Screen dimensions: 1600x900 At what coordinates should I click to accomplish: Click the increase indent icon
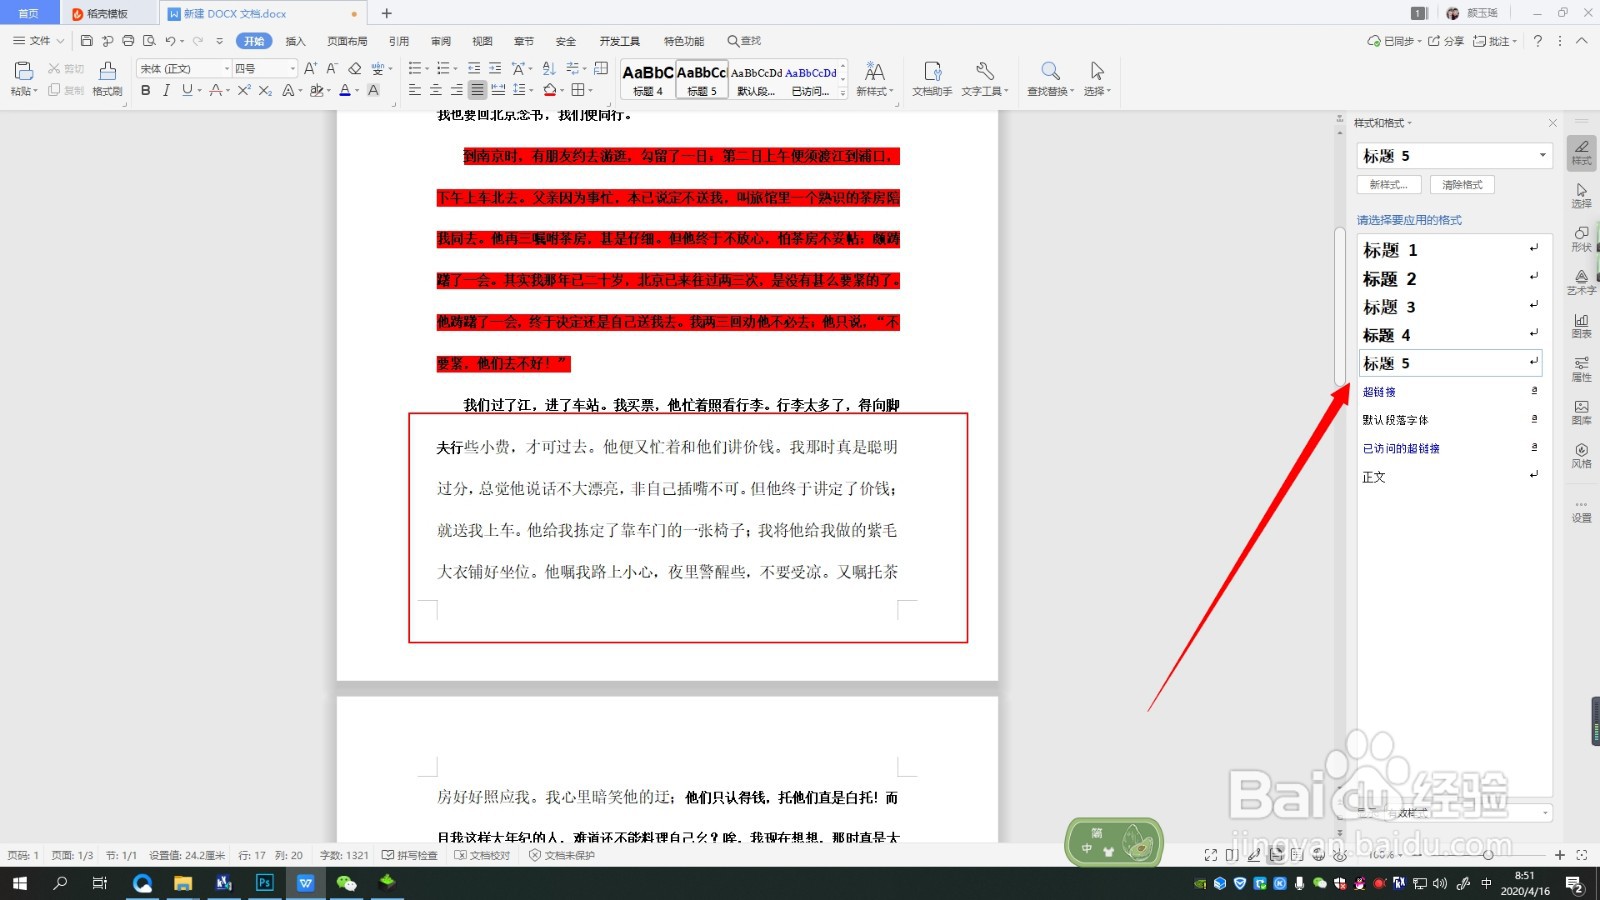point(495,68)
